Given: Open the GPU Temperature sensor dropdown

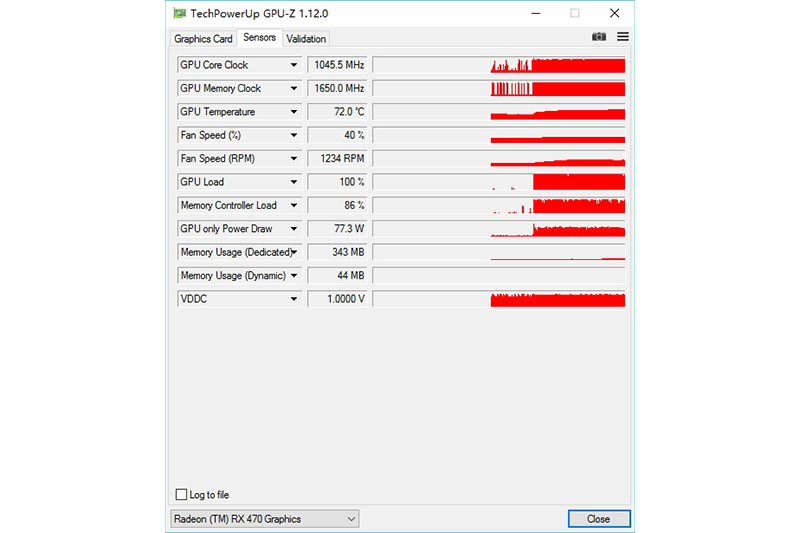Looking at the screenshot, I should 294,112.
